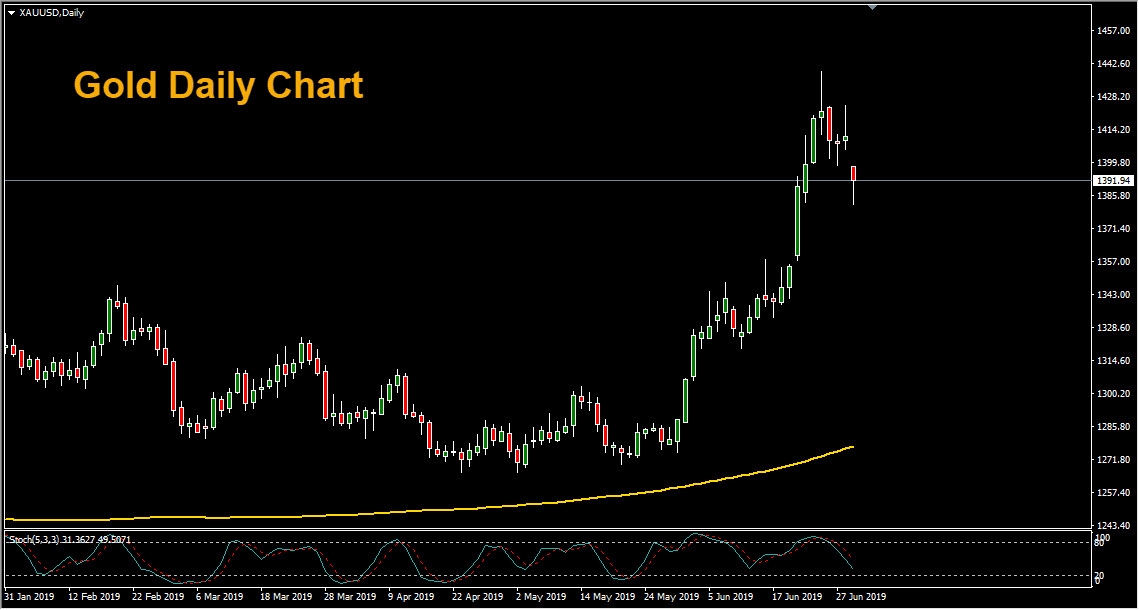Click the 22 Feb 2019 date label
The width and height of the screenshot is (1139, 610).
coord(158,597)
